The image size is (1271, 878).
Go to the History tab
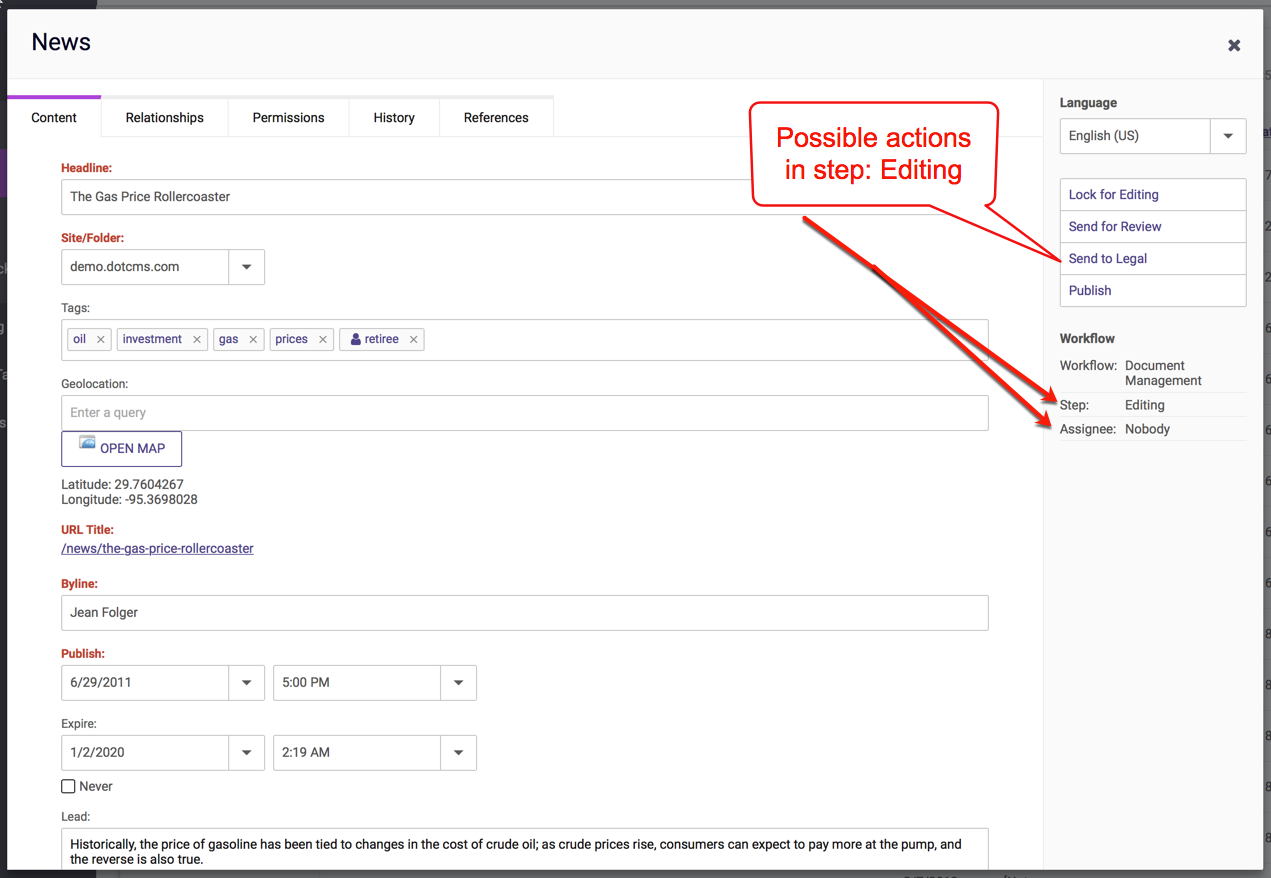(394, 118)
